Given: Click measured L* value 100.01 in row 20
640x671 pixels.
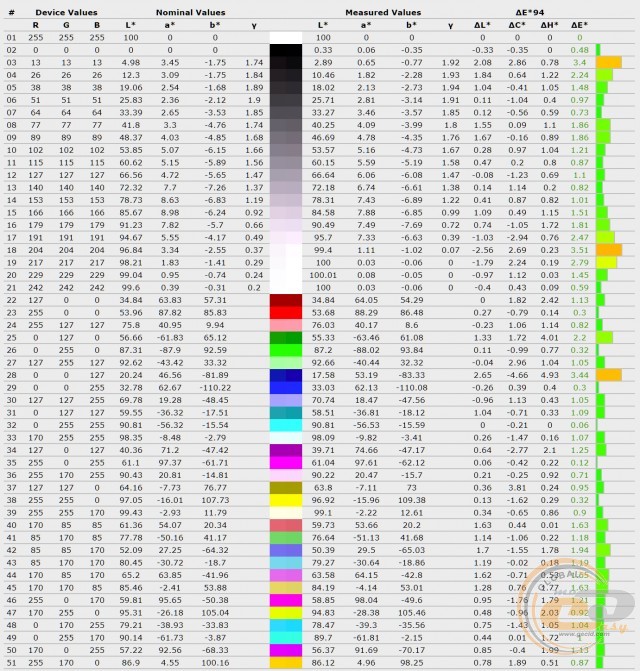Looking at the screenshot, I should click(x=323, y=275).
